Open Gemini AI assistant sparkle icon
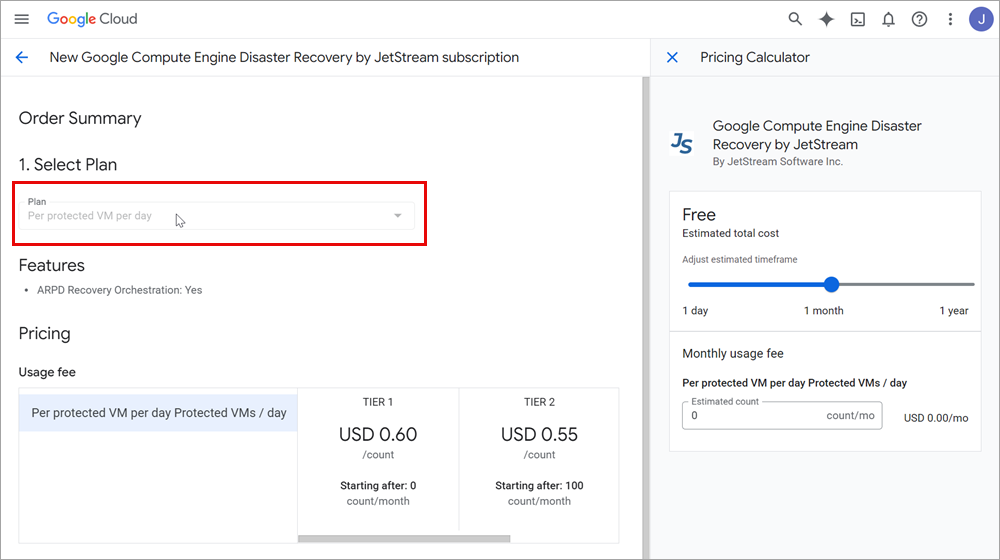 [826, 19]
